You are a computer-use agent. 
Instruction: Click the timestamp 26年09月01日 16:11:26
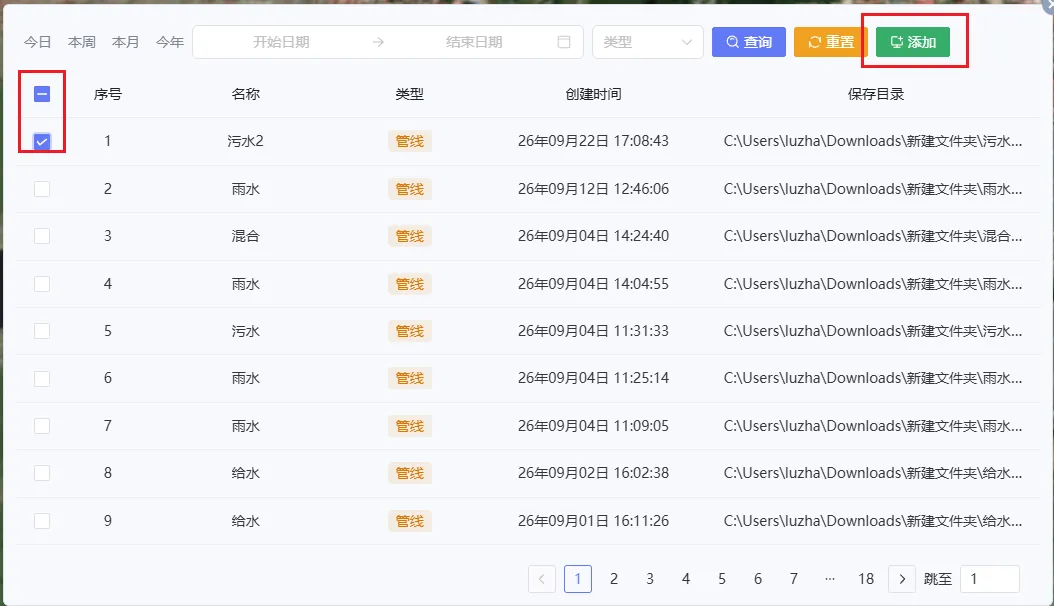(594, 521)
